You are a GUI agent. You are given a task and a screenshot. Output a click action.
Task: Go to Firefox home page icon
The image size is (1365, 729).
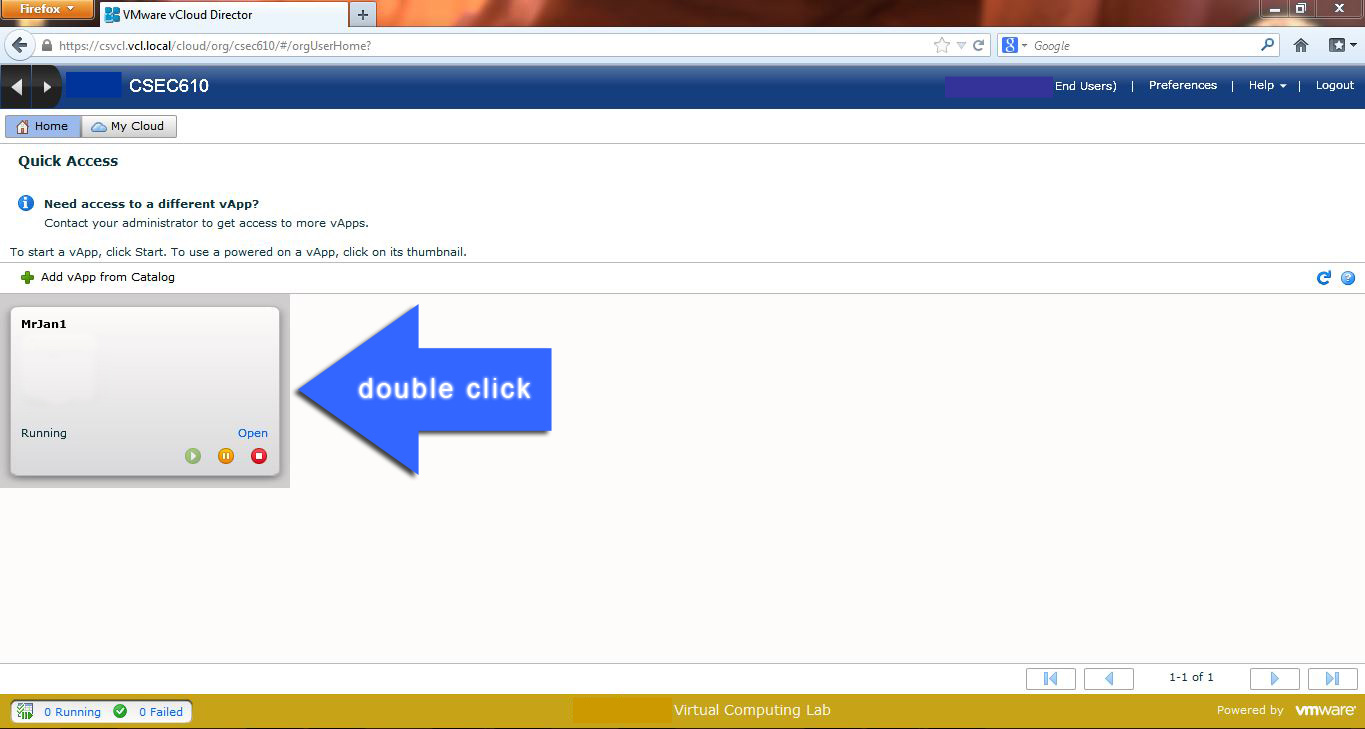click(1301, 45)
